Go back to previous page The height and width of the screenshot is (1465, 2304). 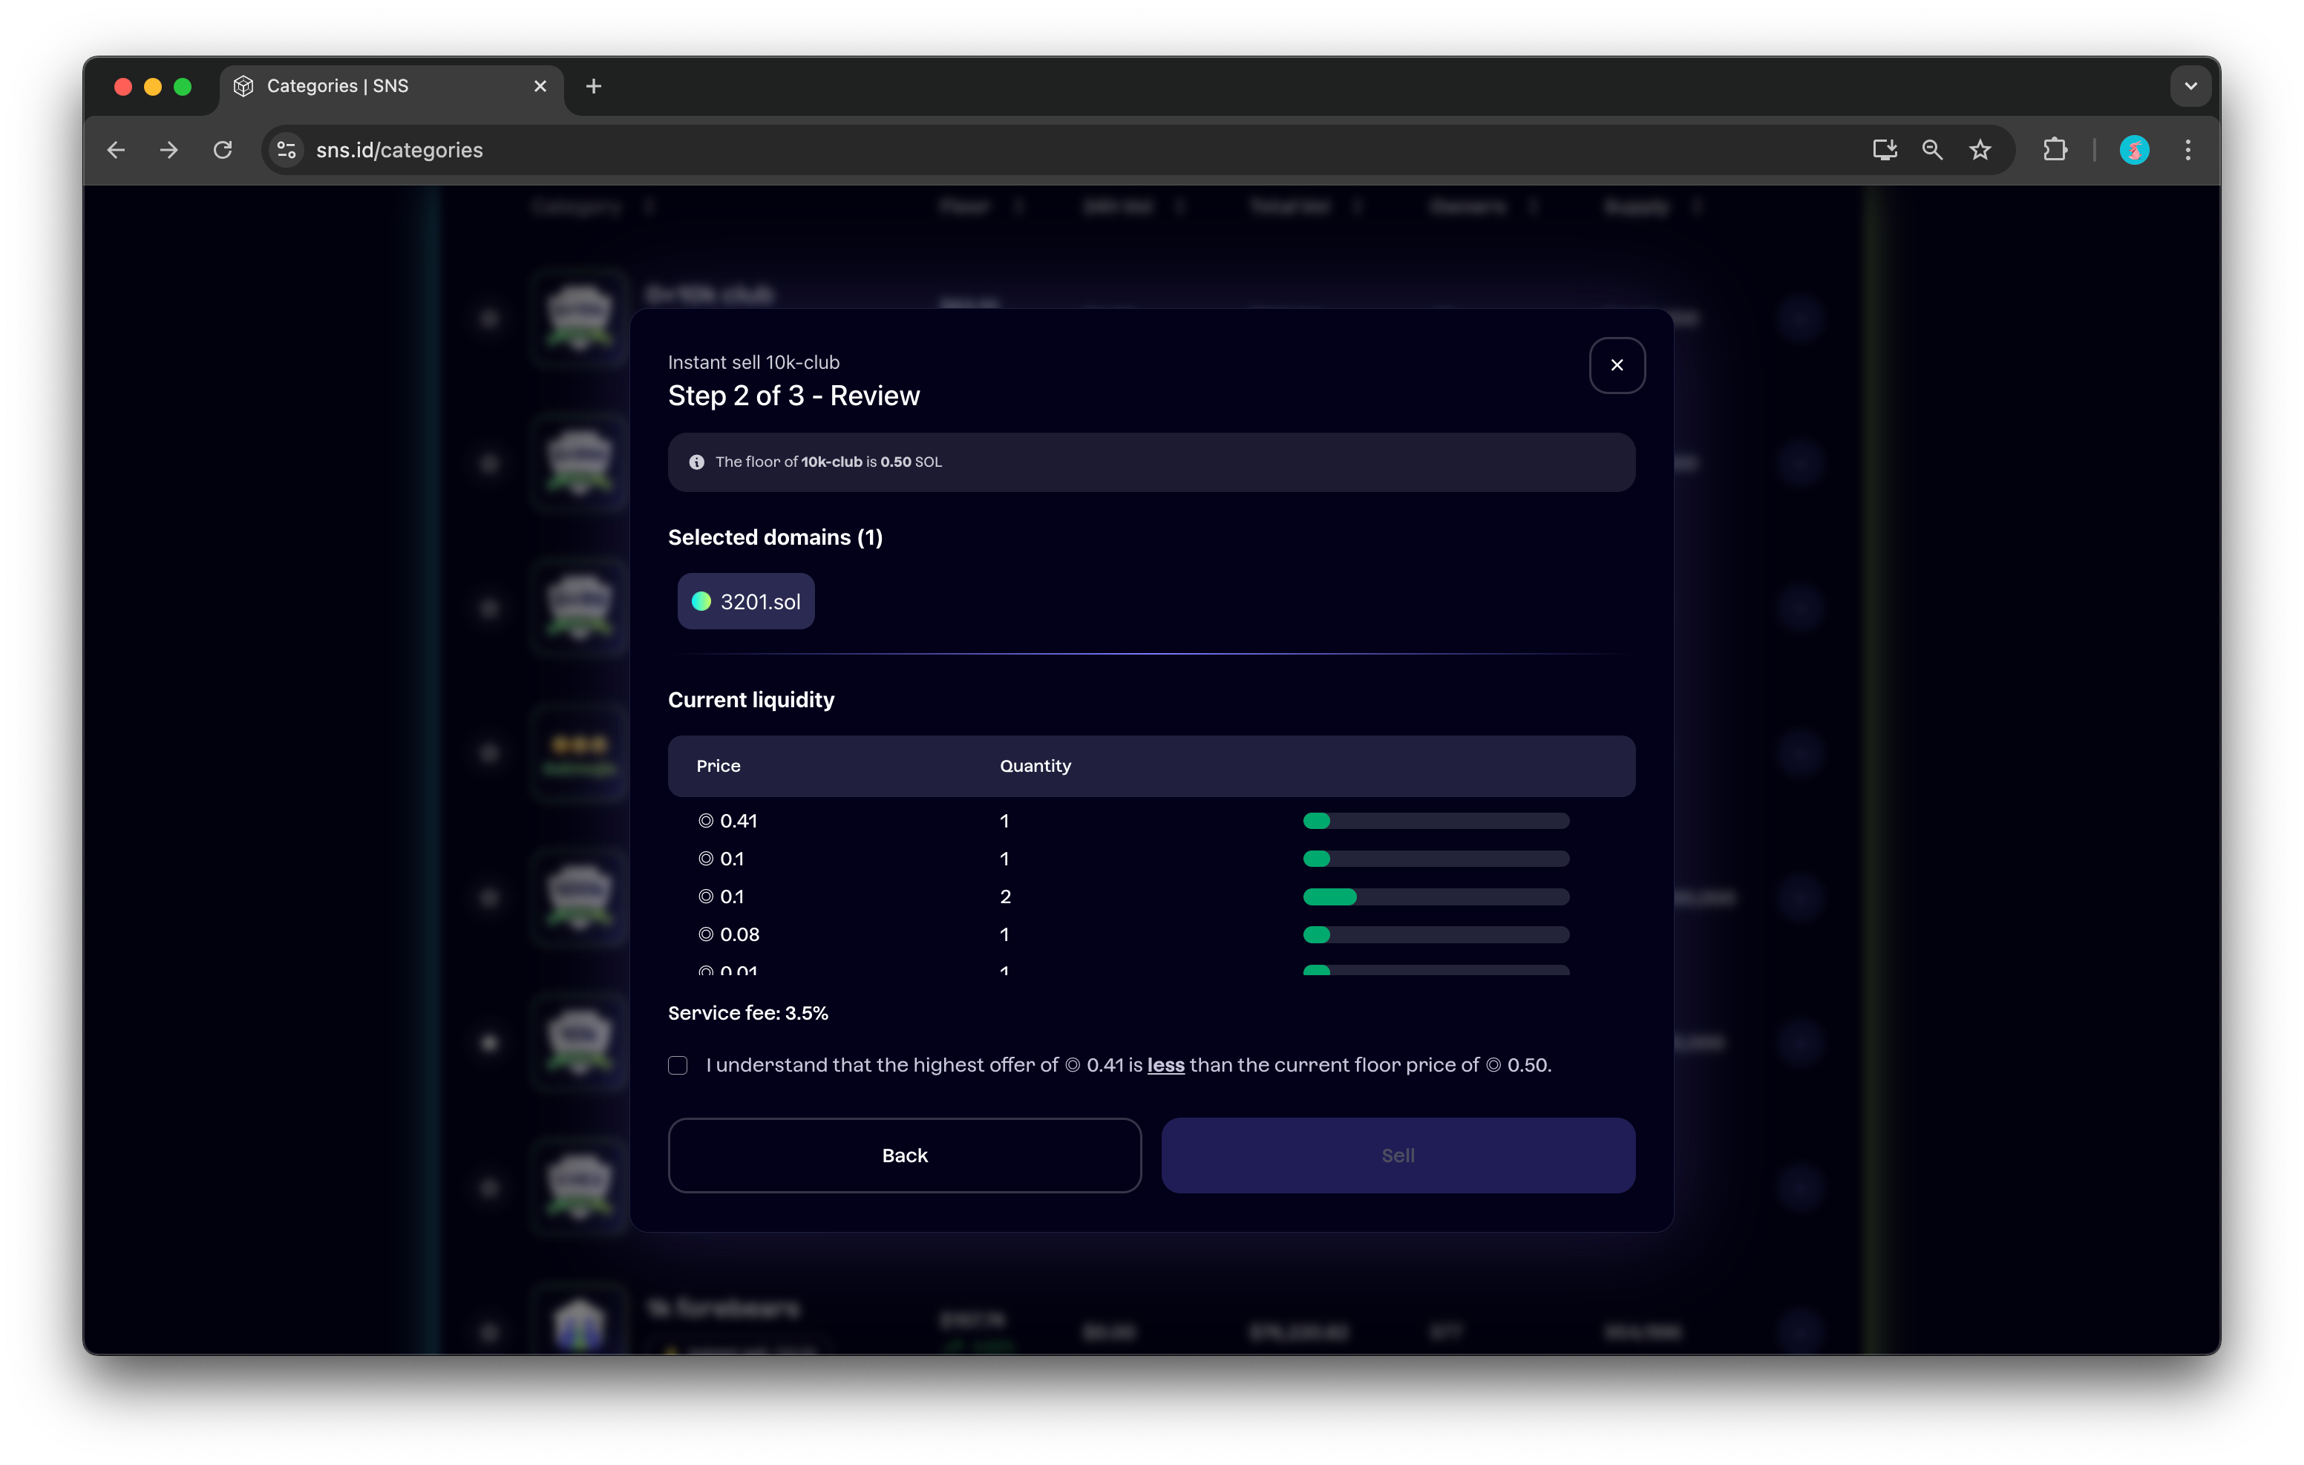(116, 150)
